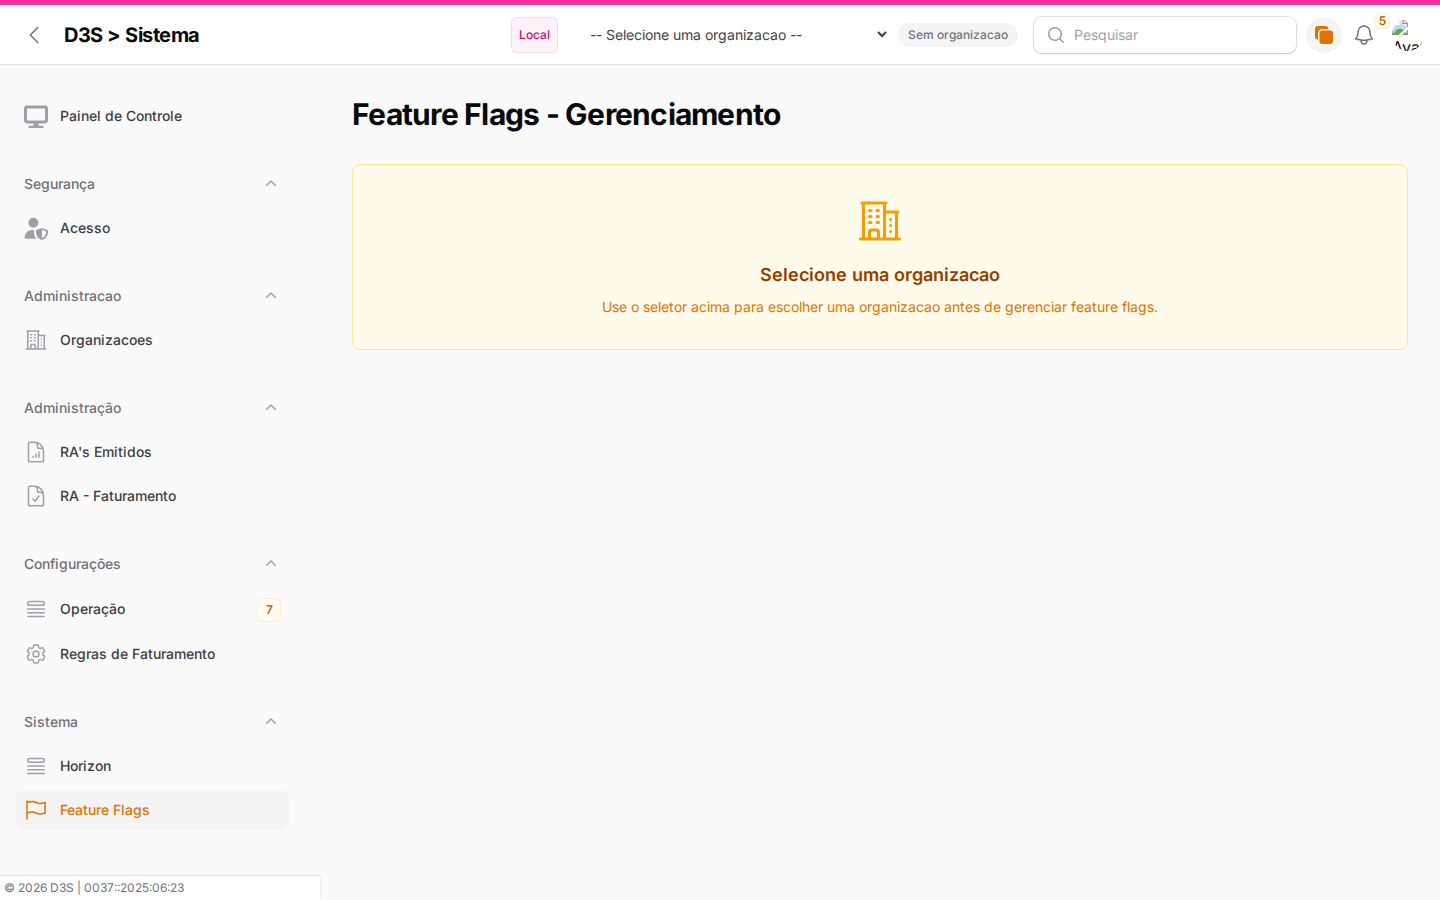Viewport: 1440px width, 900px height.
Task: Collapse the Administracao section
Action: [271, 296]
